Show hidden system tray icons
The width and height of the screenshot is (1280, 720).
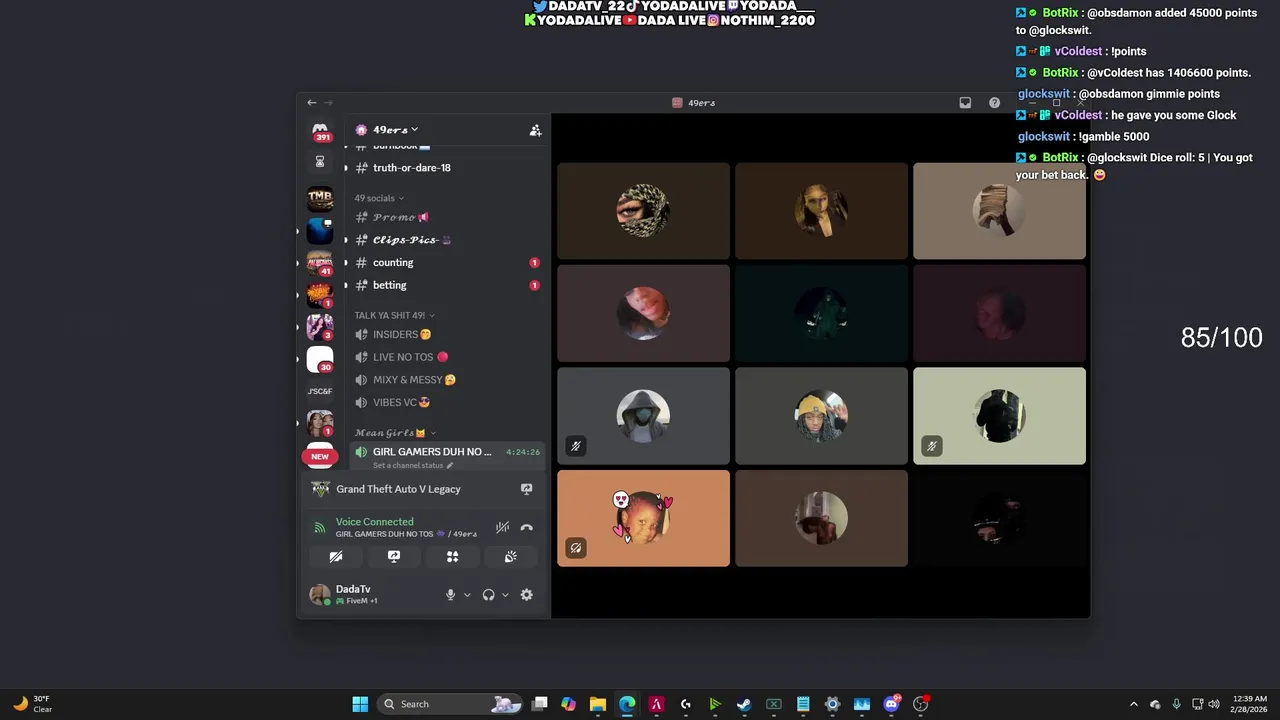1133,704
